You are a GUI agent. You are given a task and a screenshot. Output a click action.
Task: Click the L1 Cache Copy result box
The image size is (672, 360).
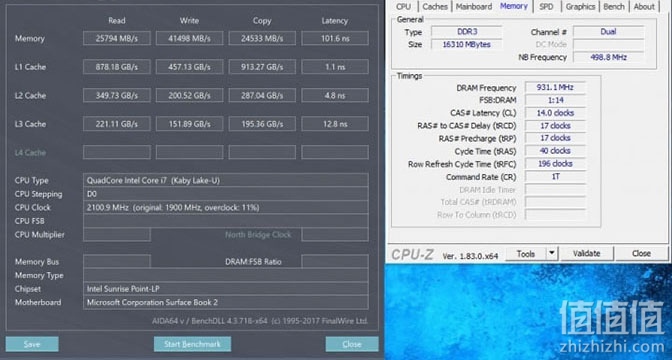coord(262,67)
